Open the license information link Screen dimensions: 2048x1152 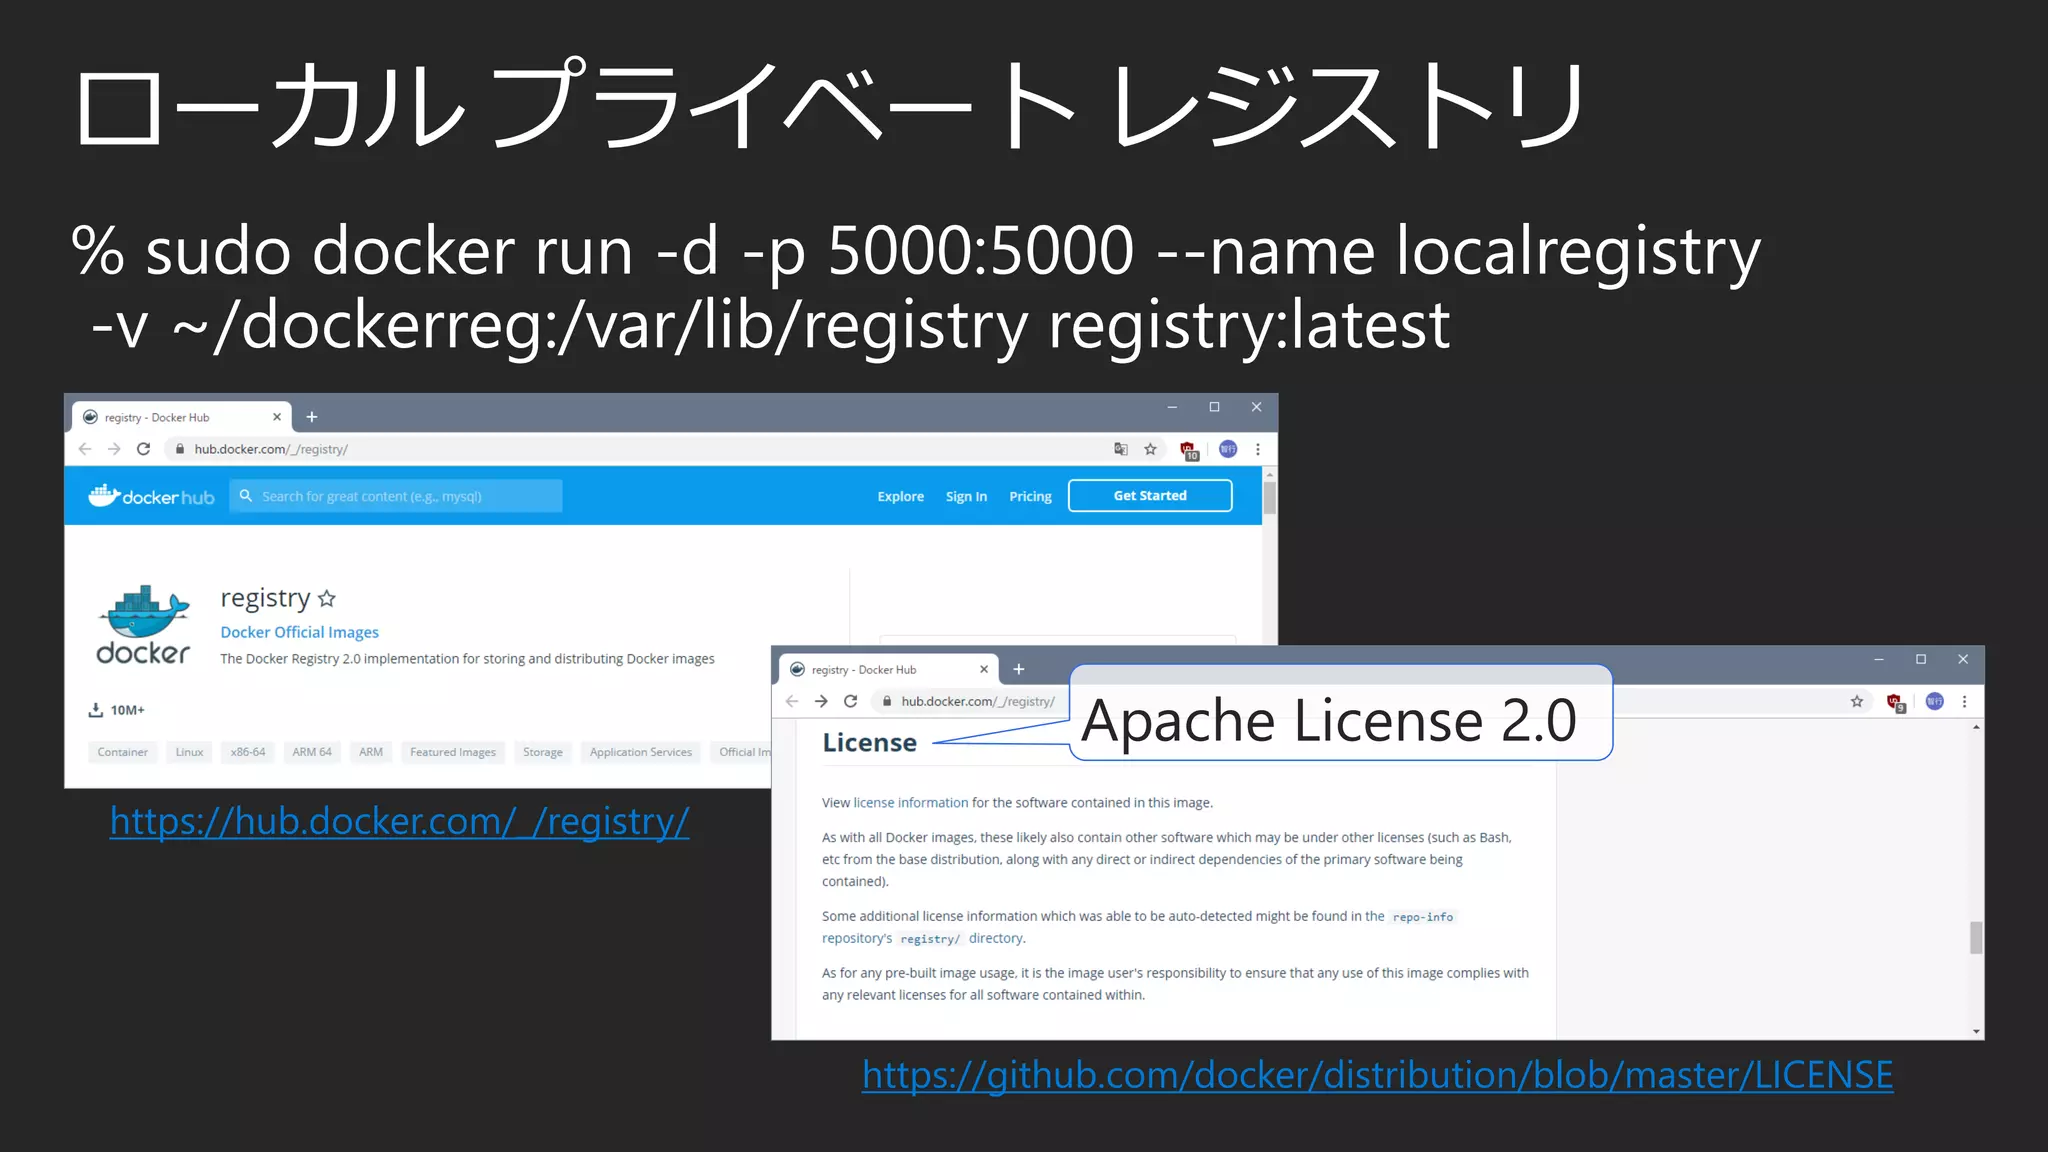(910, 803)
